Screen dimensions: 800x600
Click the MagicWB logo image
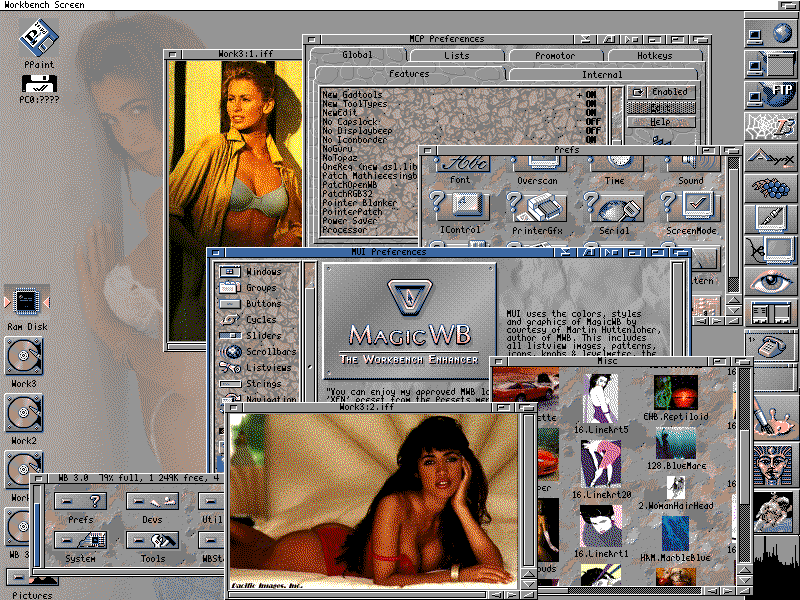pos(409,320)
